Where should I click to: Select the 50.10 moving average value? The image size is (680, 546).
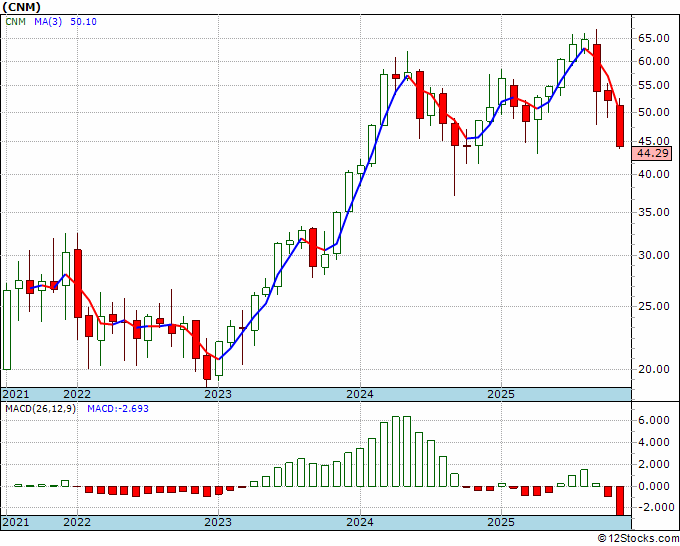pyautogui.click(x=83, y=22)
